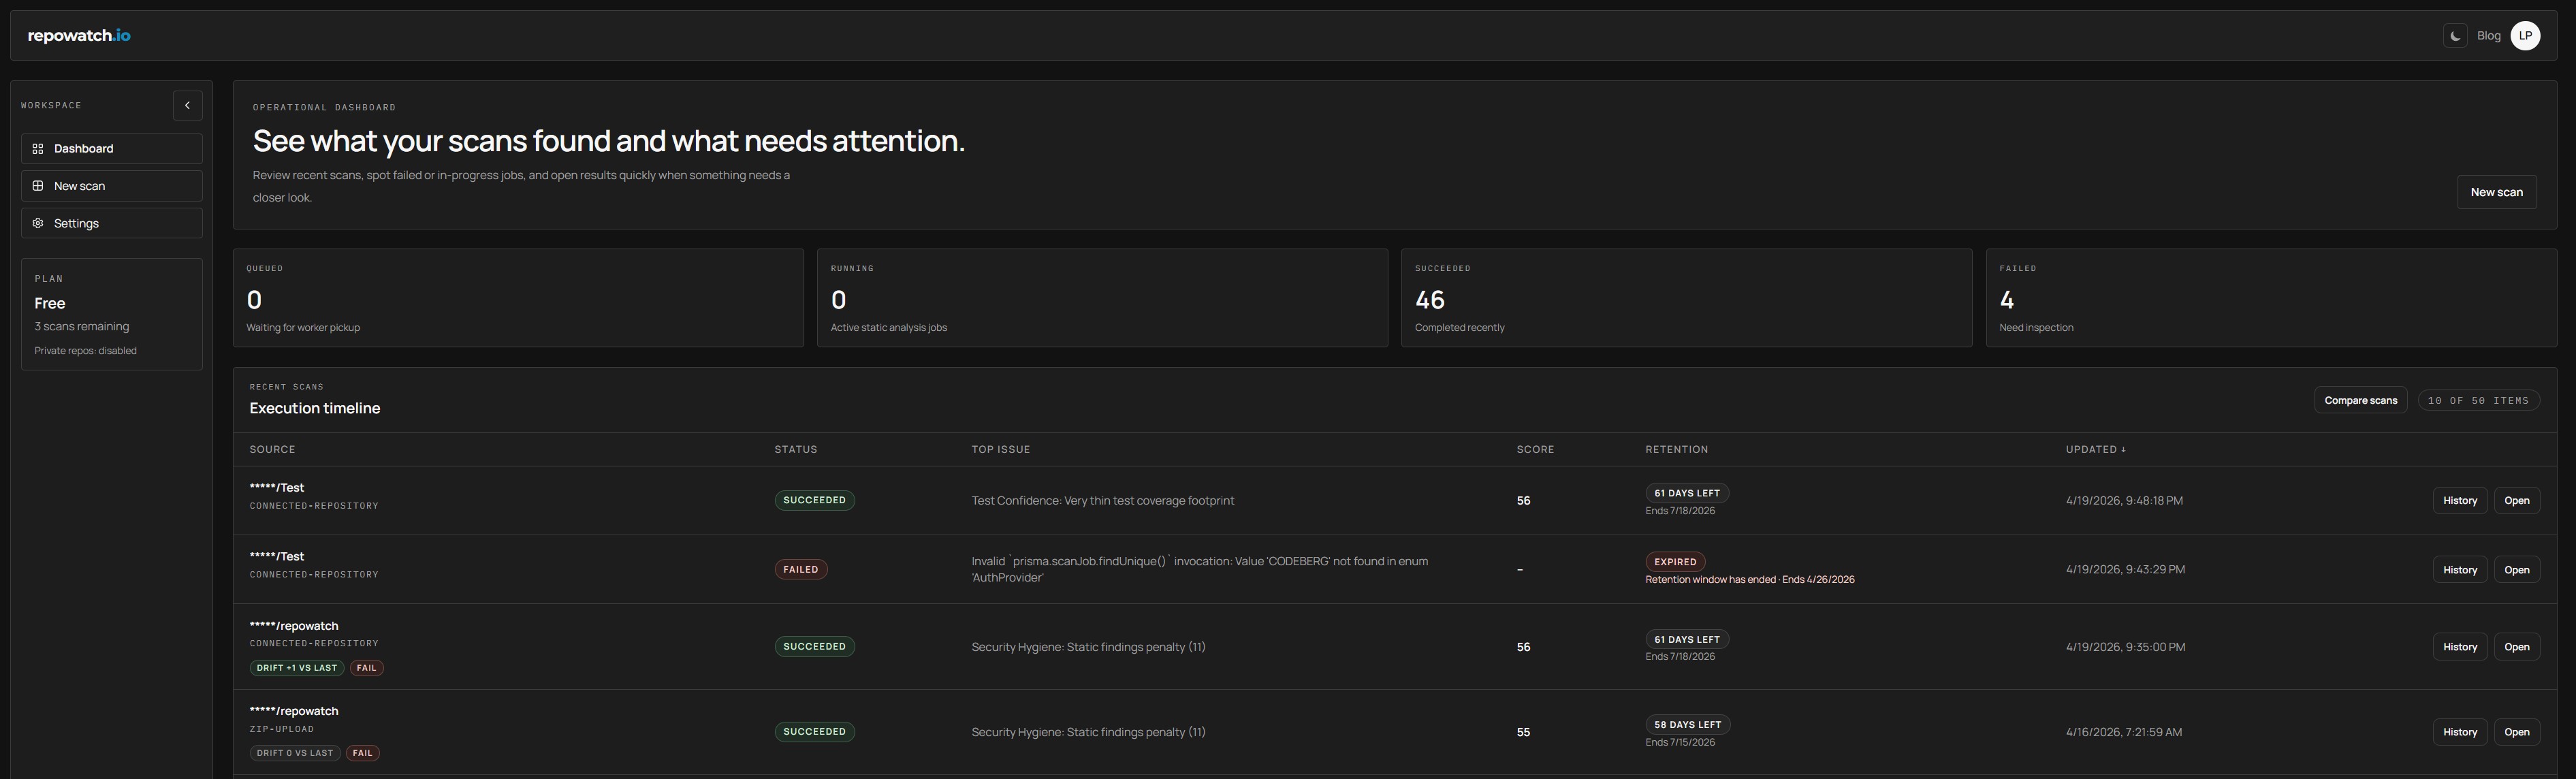2576x779 pixels.
Task: Click the Compare scans button
Action: (x=2360, y=400)
